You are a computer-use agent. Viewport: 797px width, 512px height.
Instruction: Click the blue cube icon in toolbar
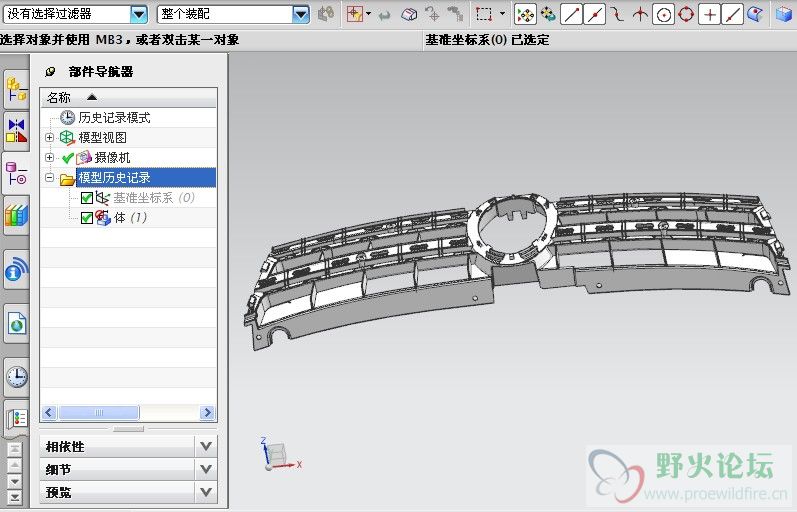tap(784, 14)
